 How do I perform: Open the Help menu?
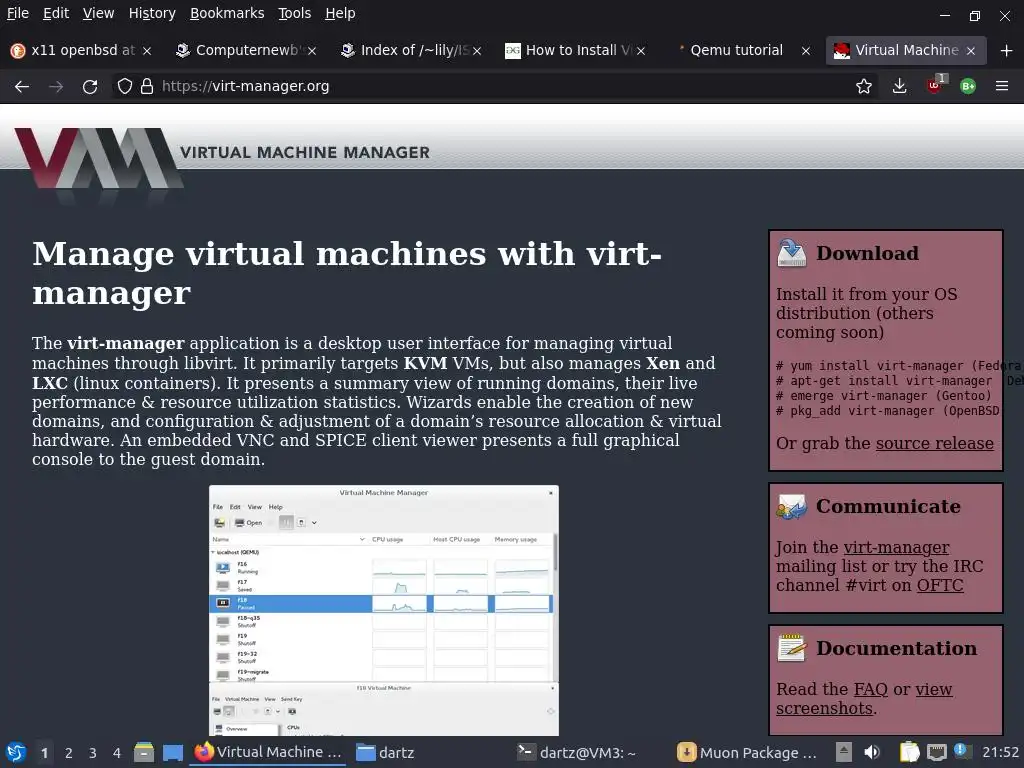click(340, 13)
